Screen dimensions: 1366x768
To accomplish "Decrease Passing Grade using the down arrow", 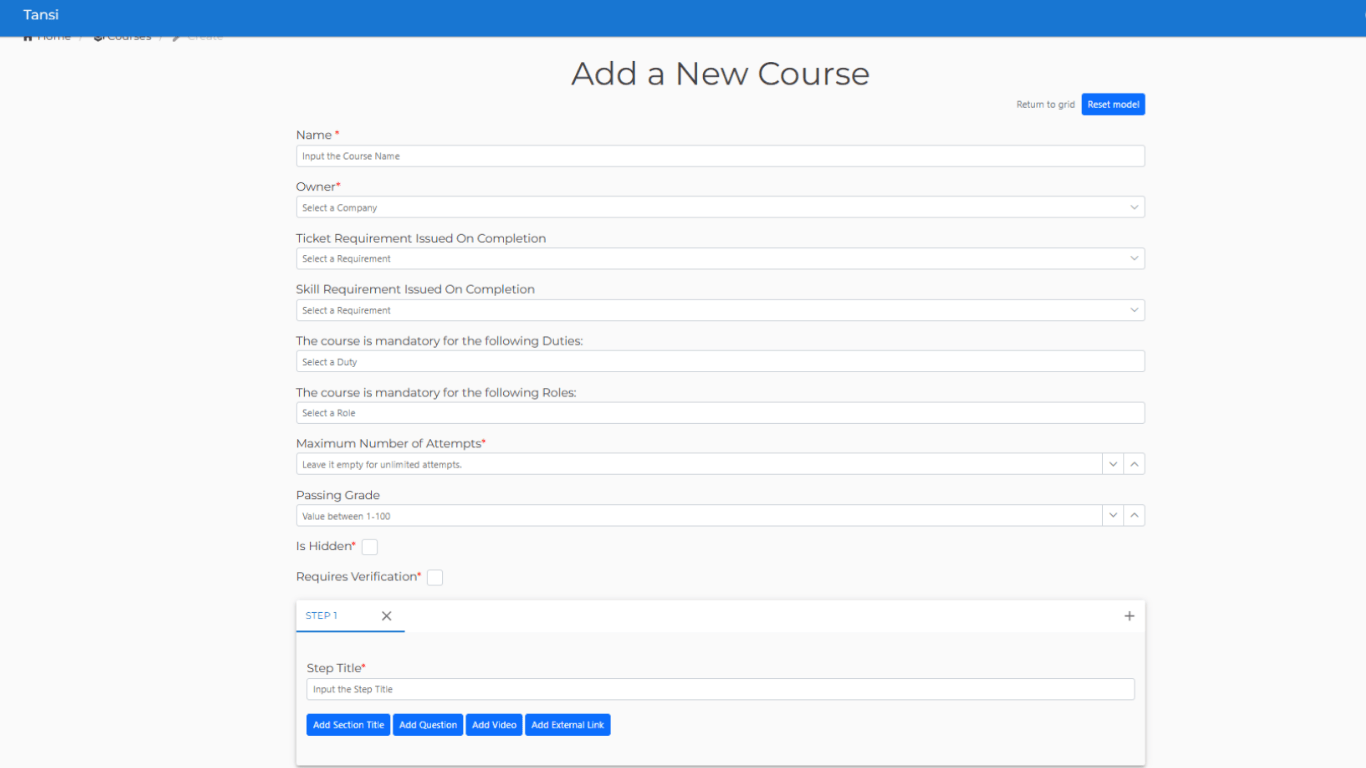I will pyautogui.click(x=1113, y=515).
